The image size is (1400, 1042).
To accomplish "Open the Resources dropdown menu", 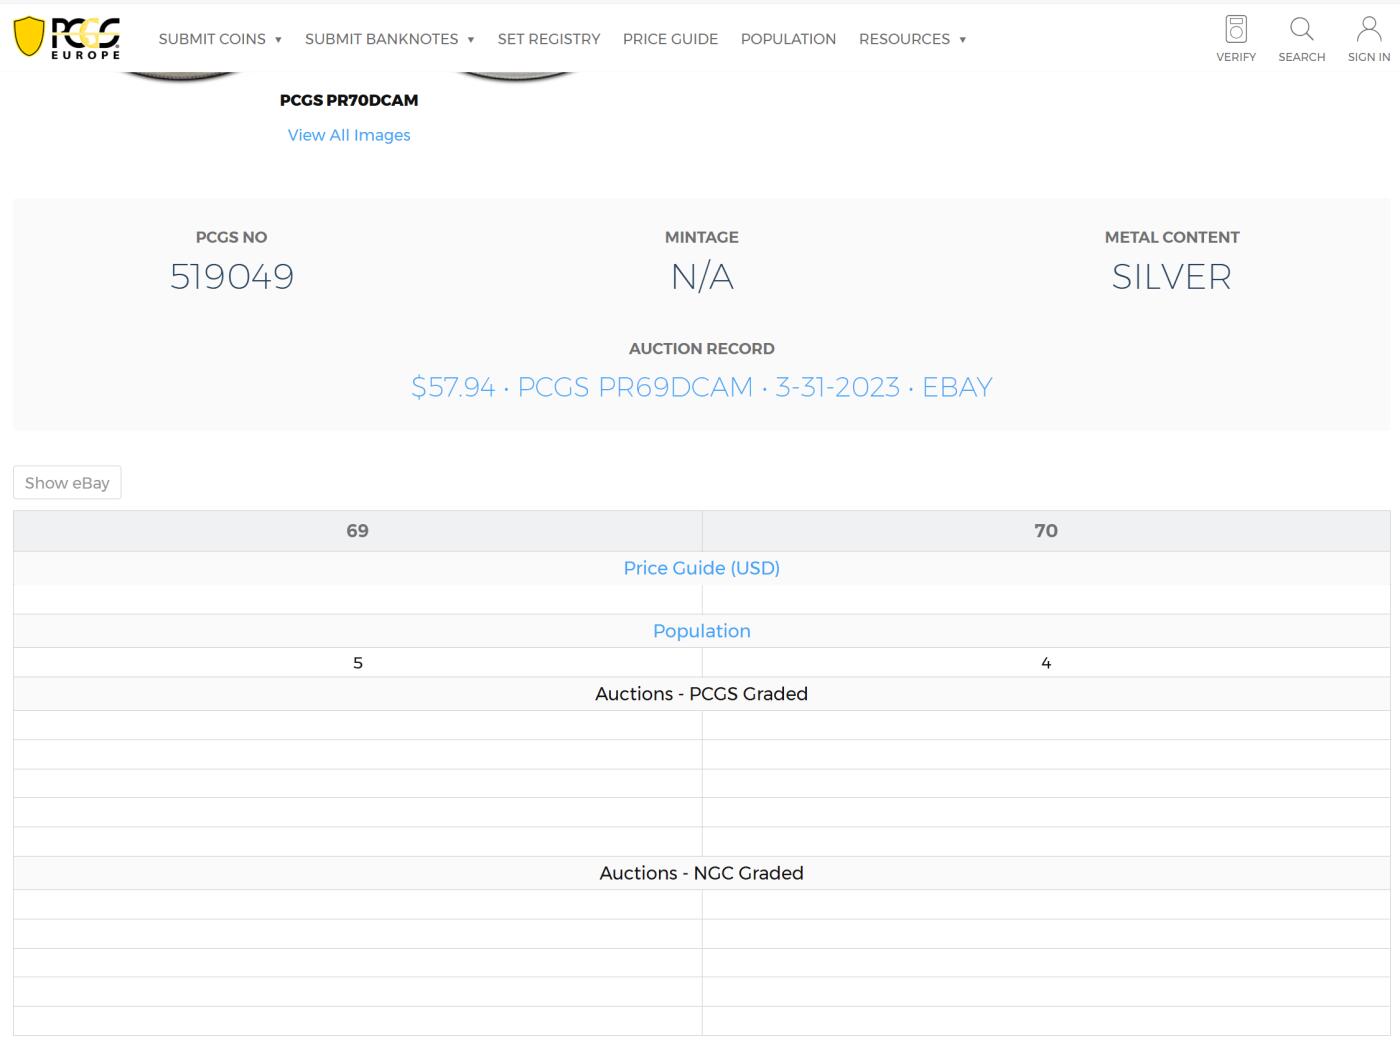I will click(912, 39).
